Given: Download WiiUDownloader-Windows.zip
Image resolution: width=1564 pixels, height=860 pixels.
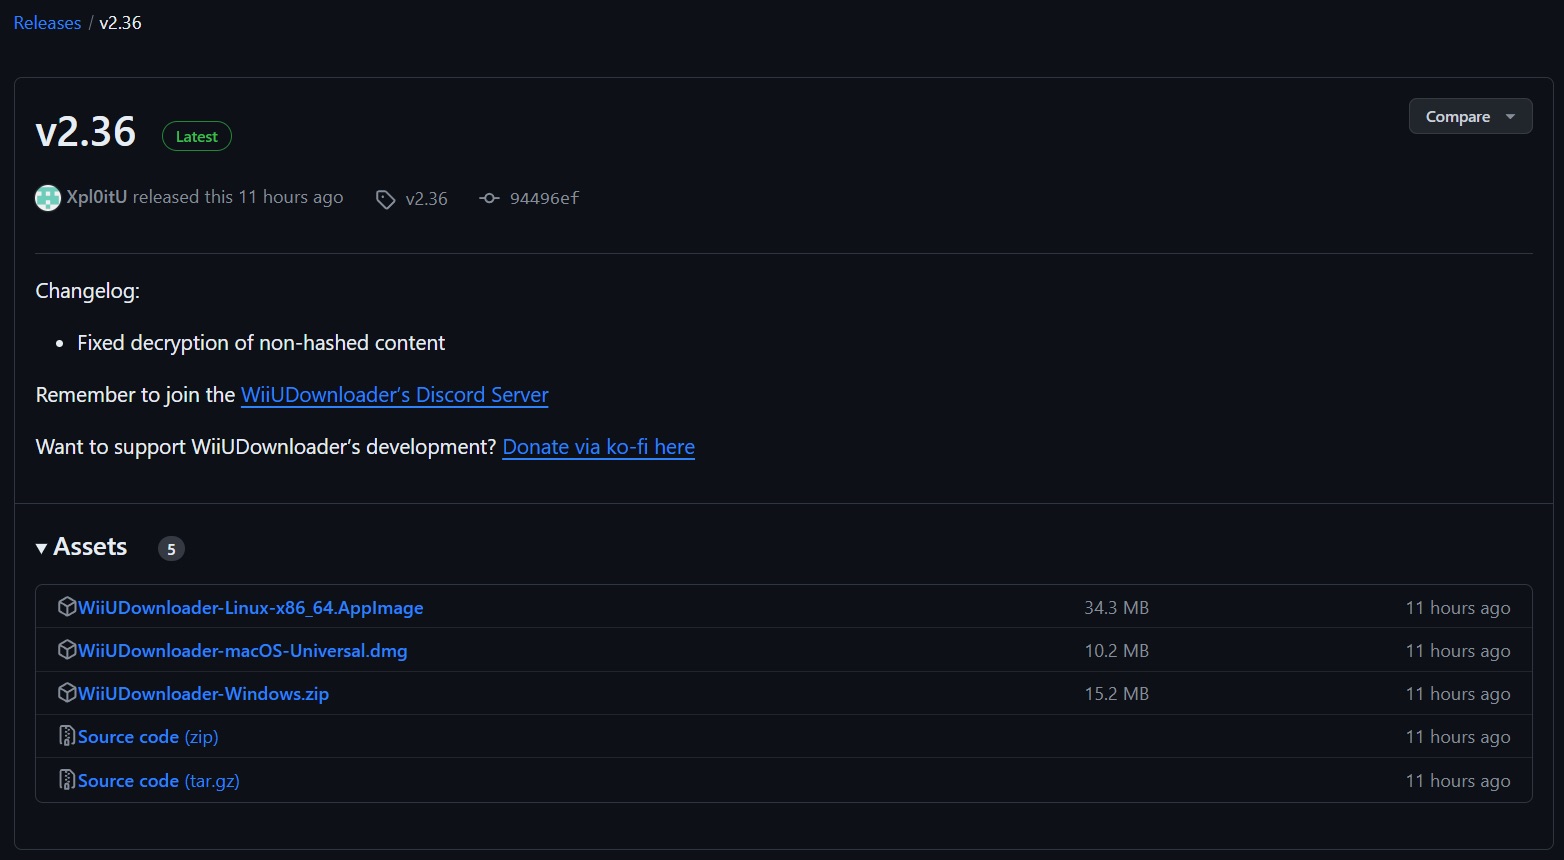Looking at the screenshot, I should pyautogui.click(x=204, y=694).
